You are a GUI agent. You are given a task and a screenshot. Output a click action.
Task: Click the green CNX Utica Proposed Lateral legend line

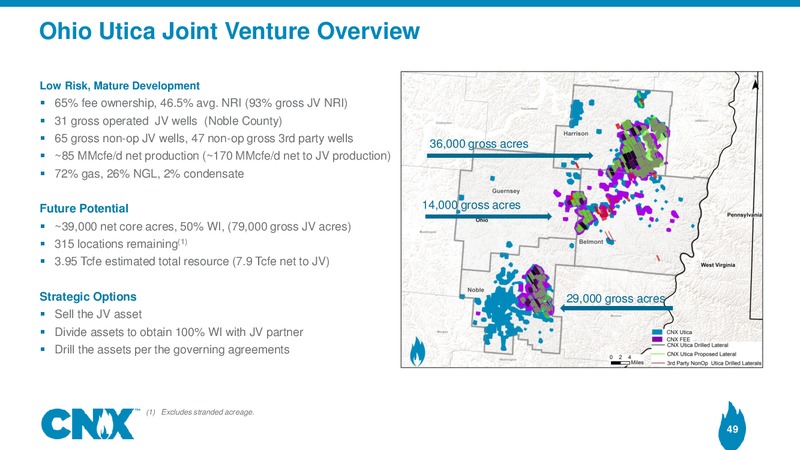point(657,354)
